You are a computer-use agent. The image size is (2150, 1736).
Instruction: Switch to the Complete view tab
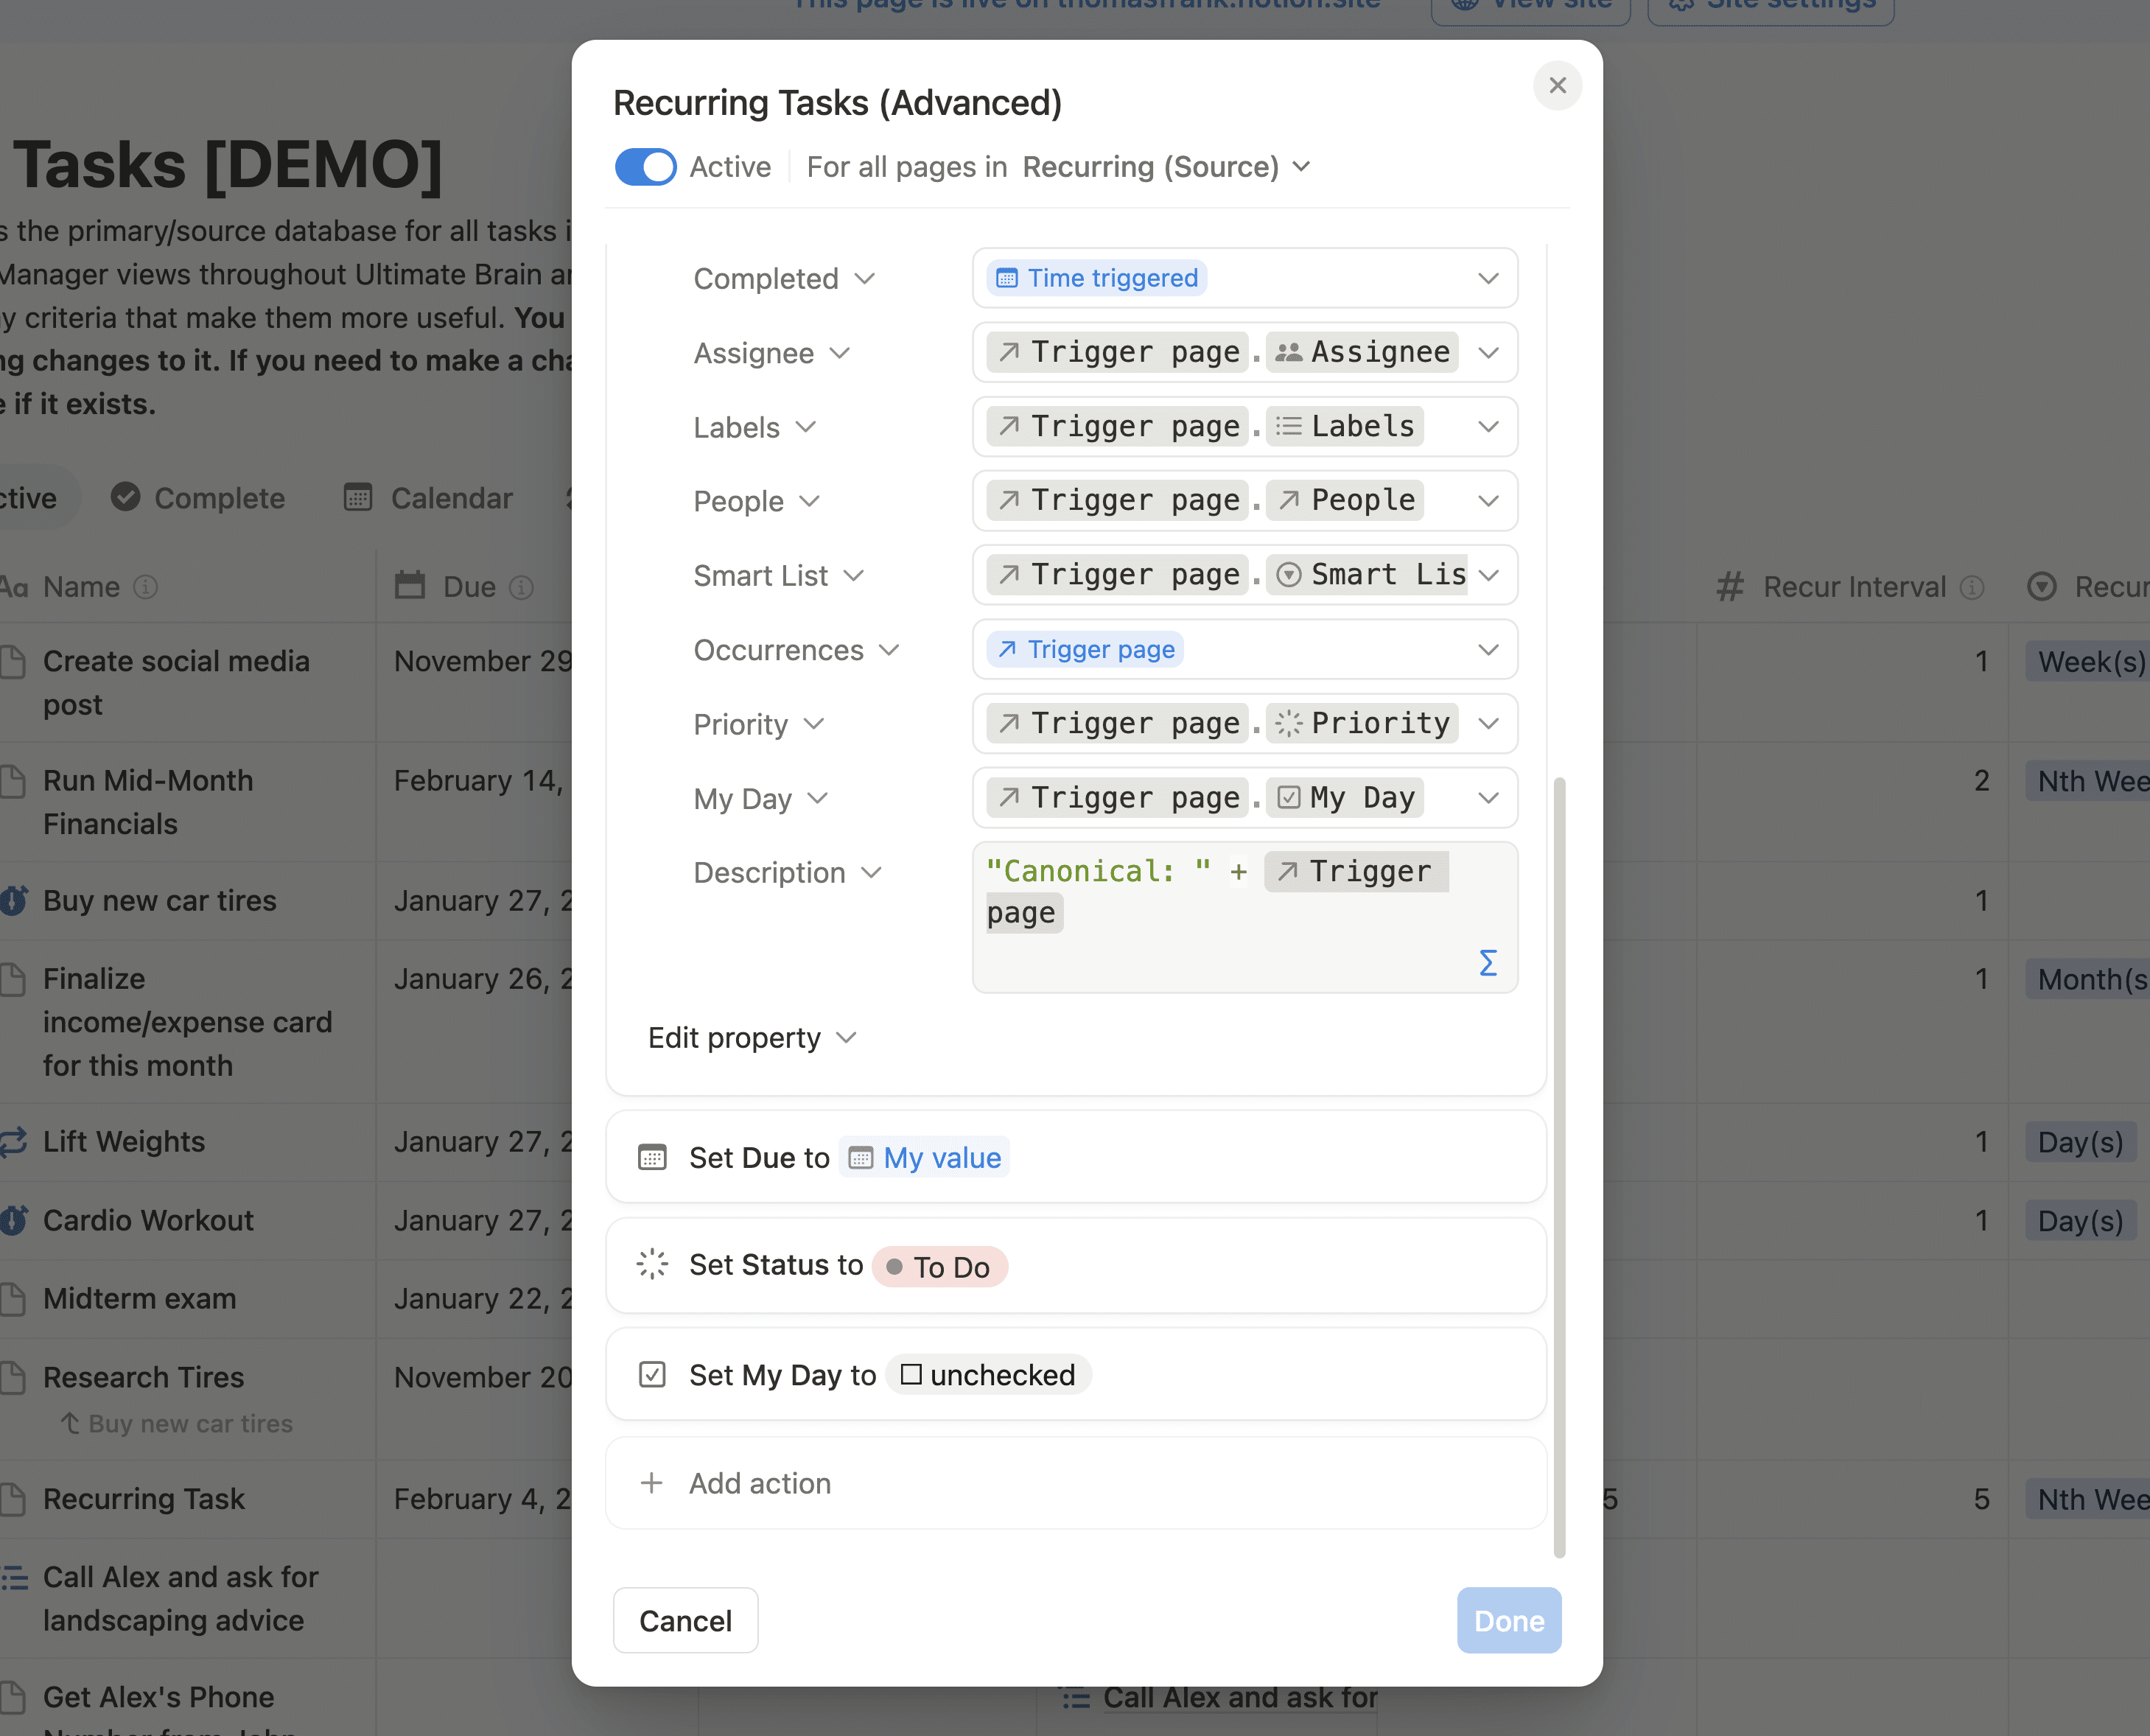click(198, 497)
